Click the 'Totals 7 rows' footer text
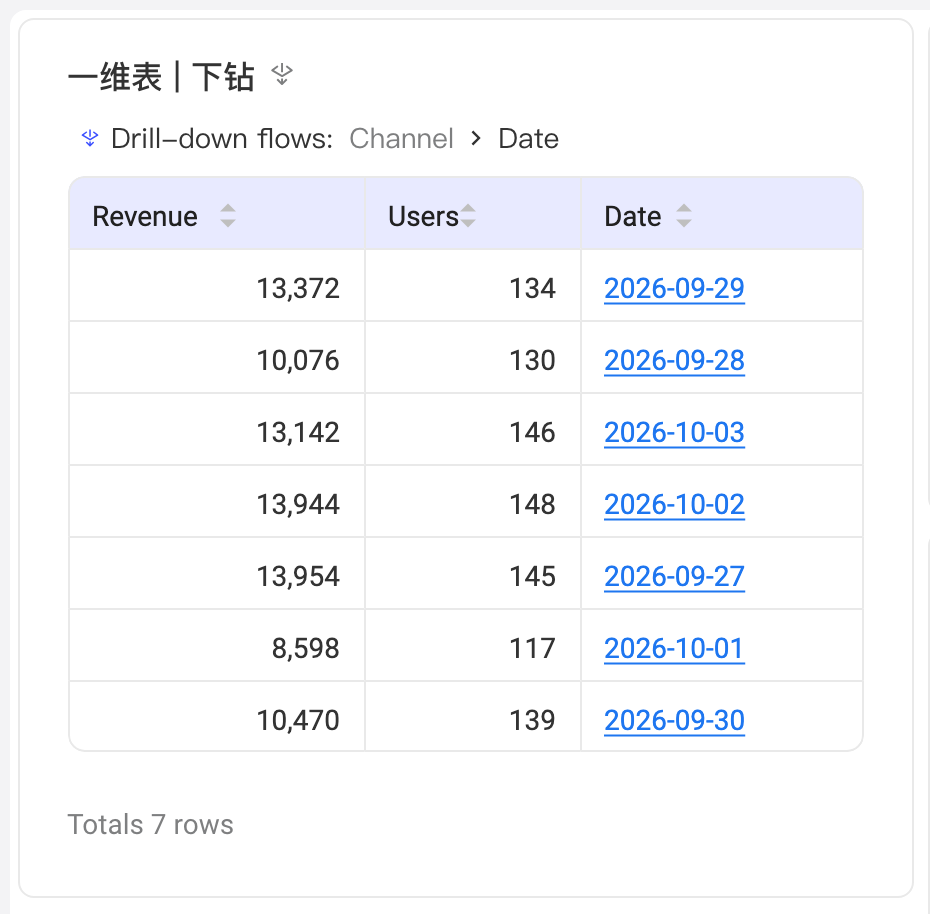The width and height of the screenshot is (930, 914). (x=151, y=824)
